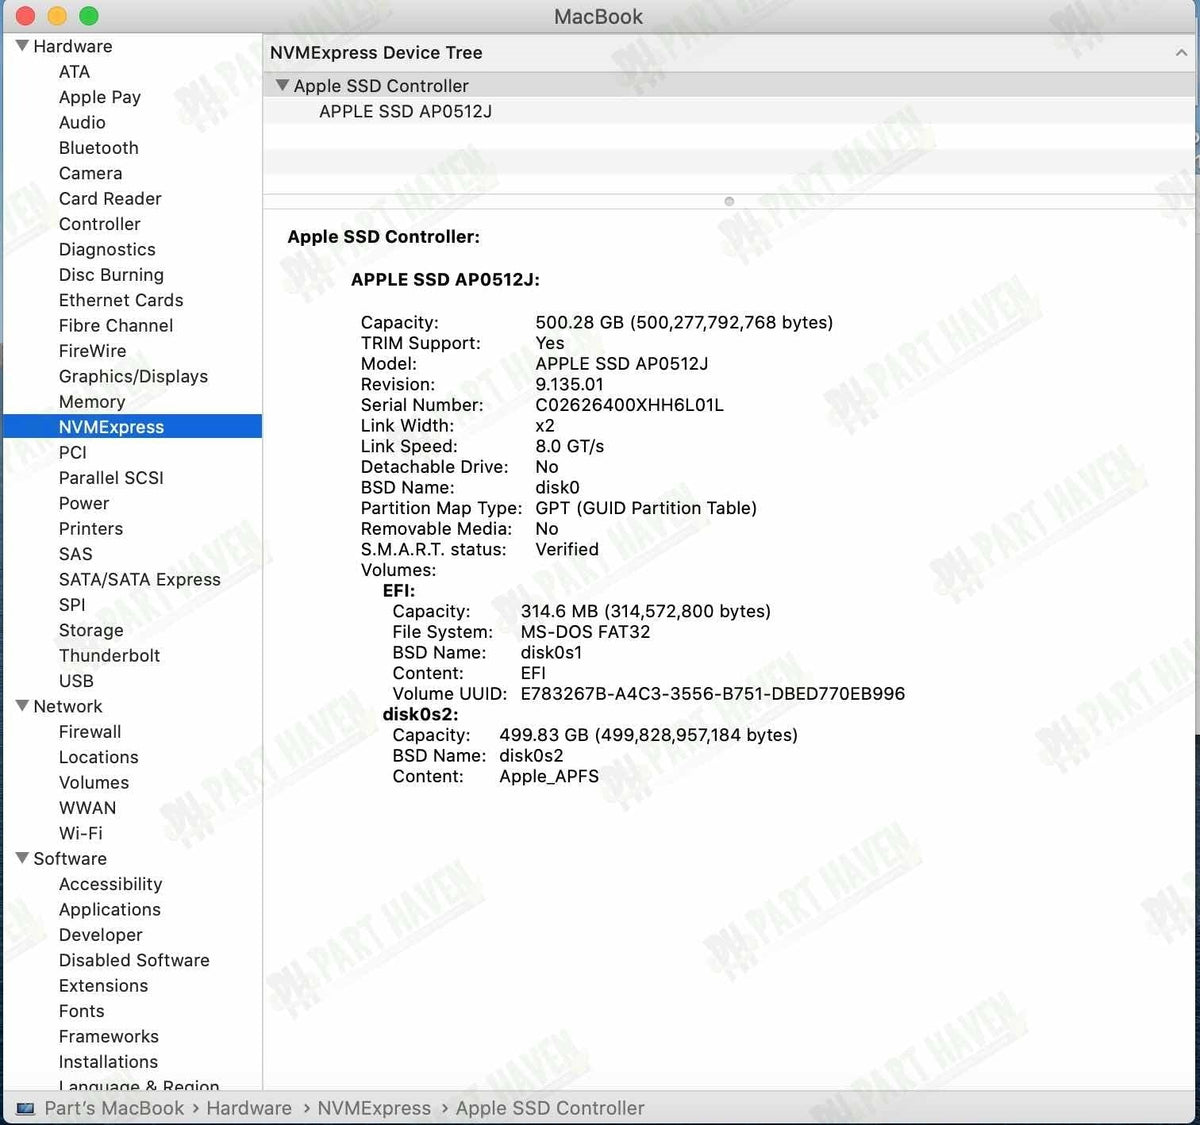
Task: Open Memory in the sidebar
Action: 92,402
